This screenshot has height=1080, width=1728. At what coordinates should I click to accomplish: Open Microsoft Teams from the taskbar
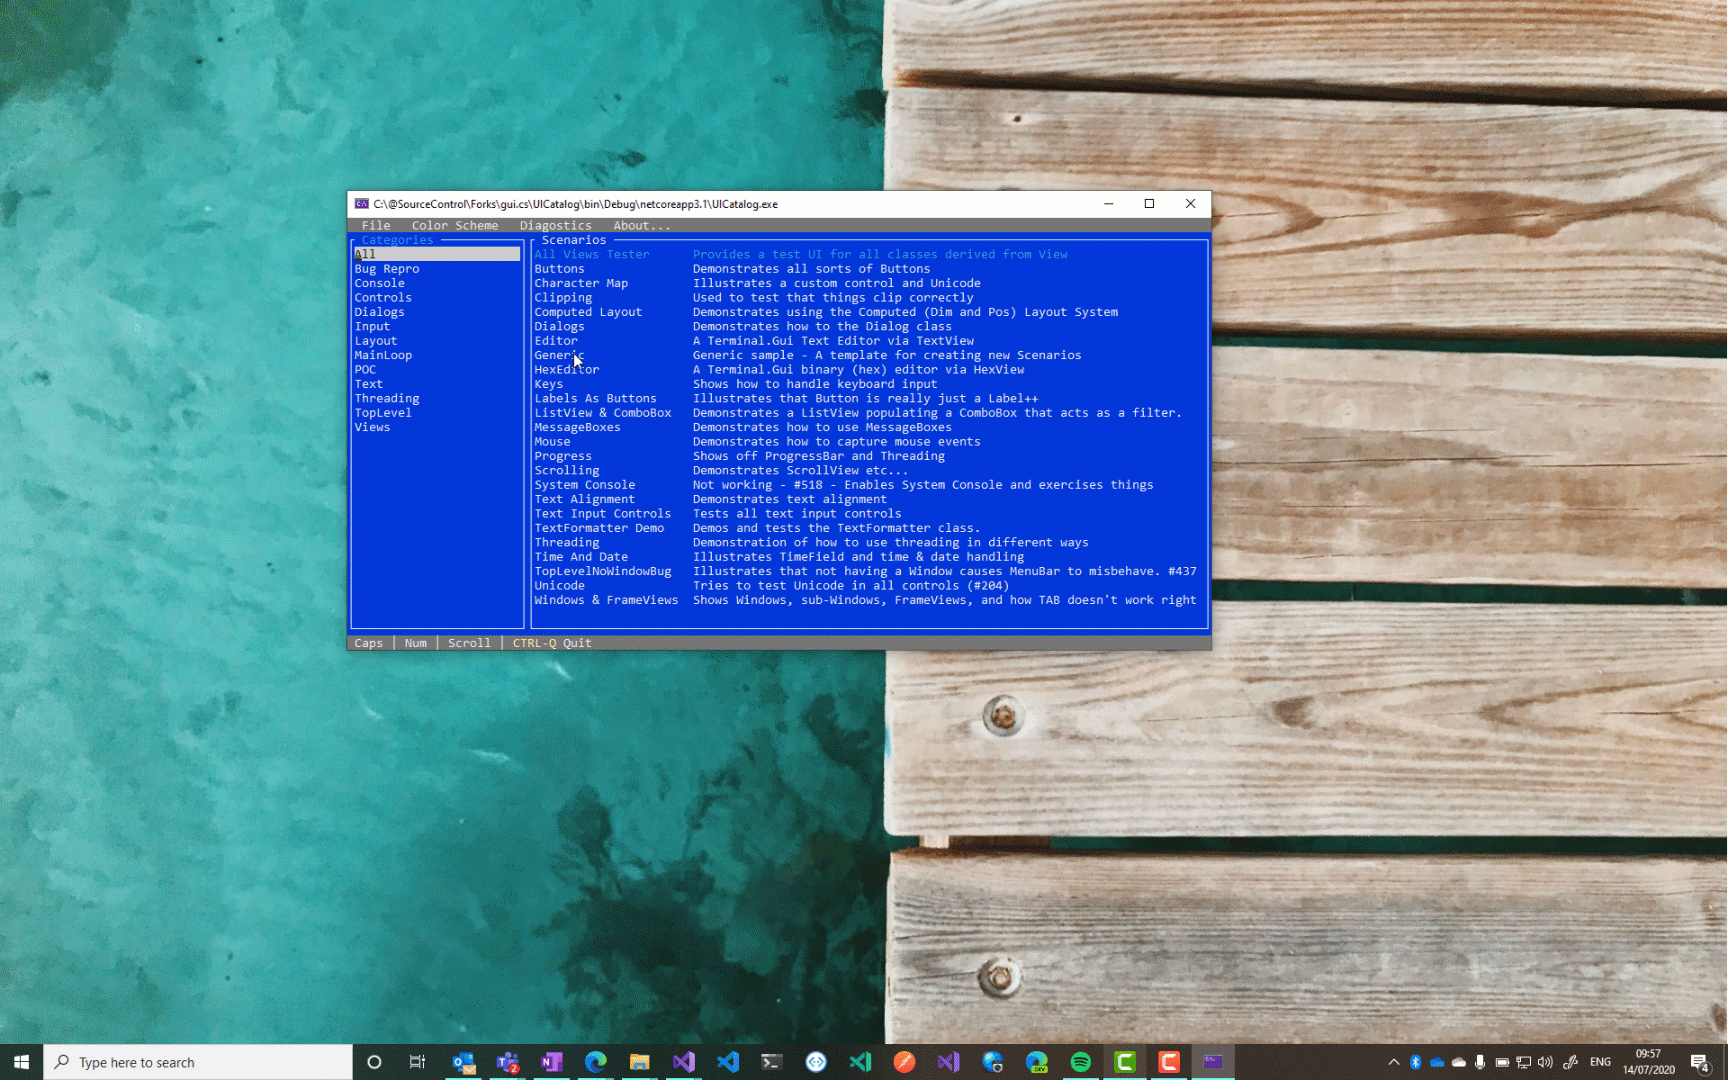click(507, 1062)
